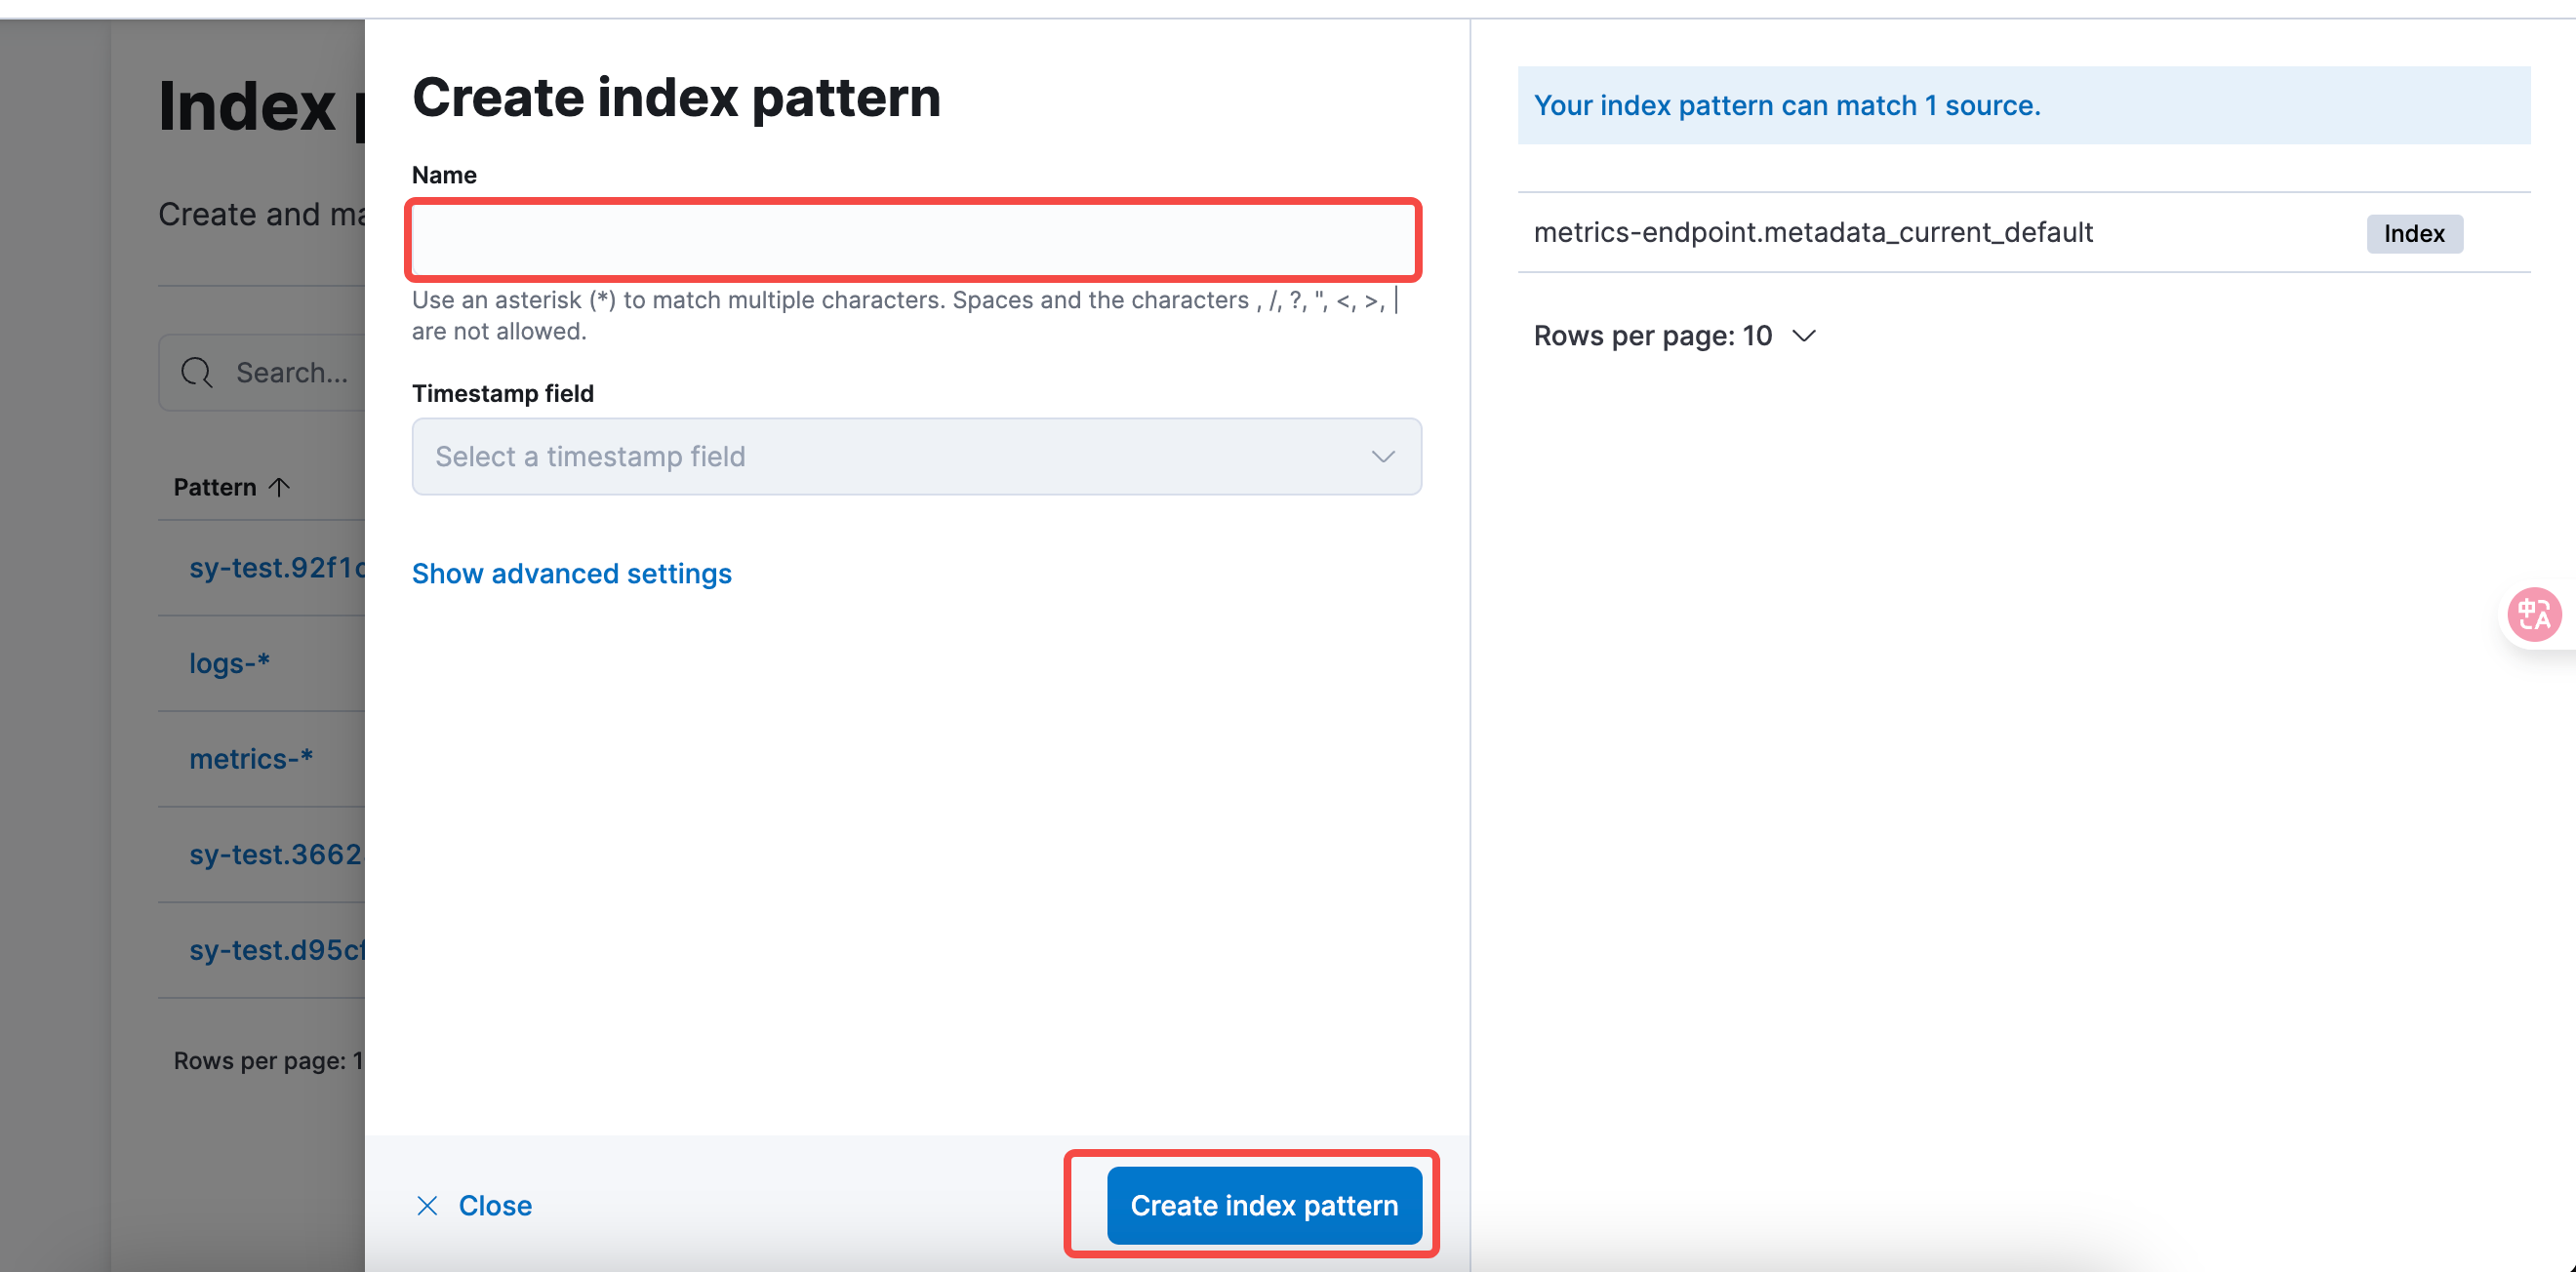The width and height of the screenshot is (2576, 1272).
Task: Open the Timestamp field dropdown
Action: pyautogui.click(x=915, y=457)
